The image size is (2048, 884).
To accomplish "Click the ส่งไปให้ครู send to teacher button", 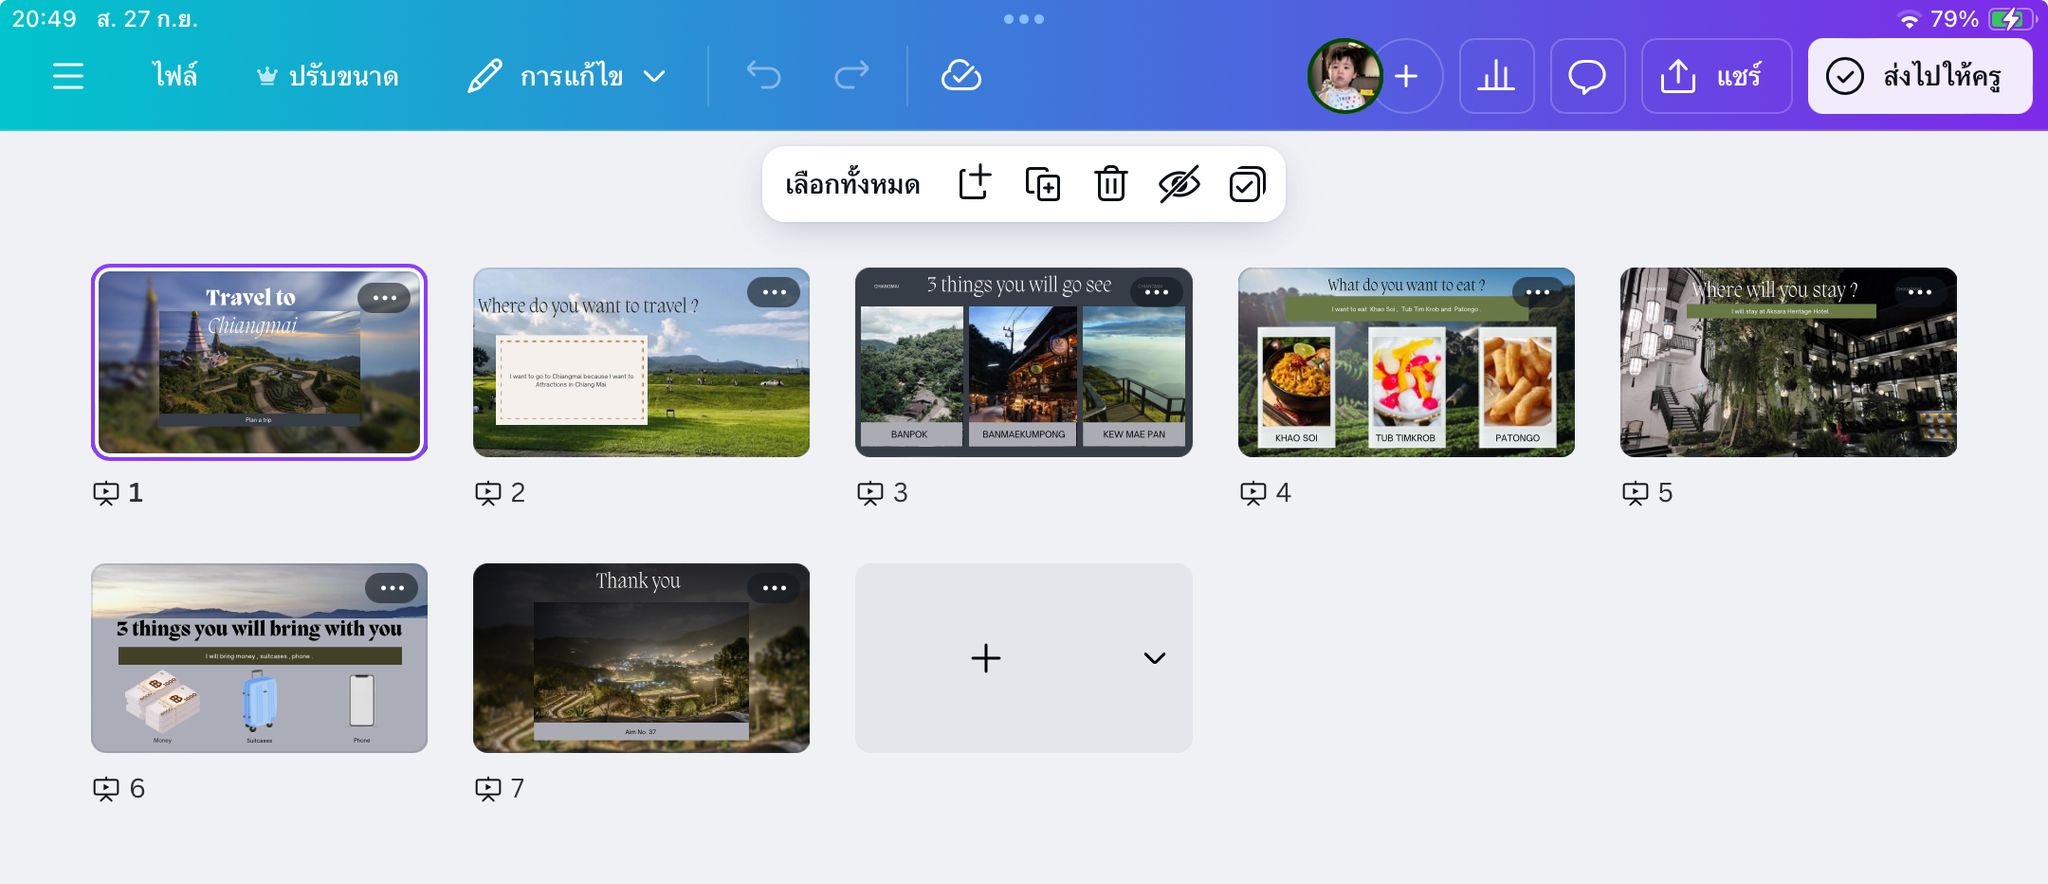I will (1919, 76).
